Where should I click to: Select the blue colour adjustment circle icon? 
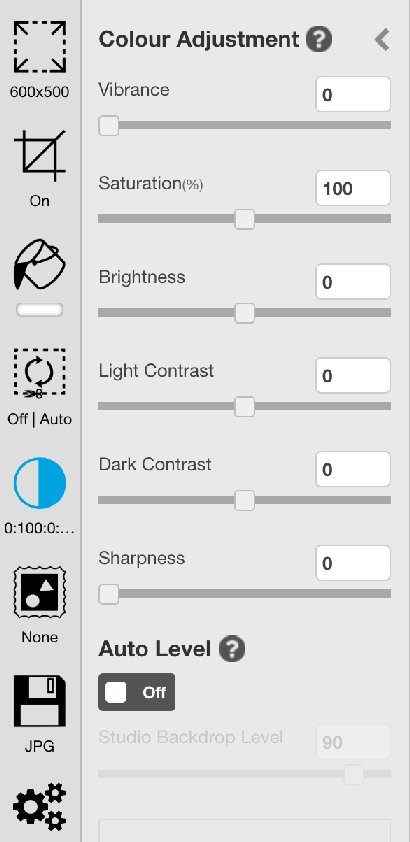tap(40, 483)
